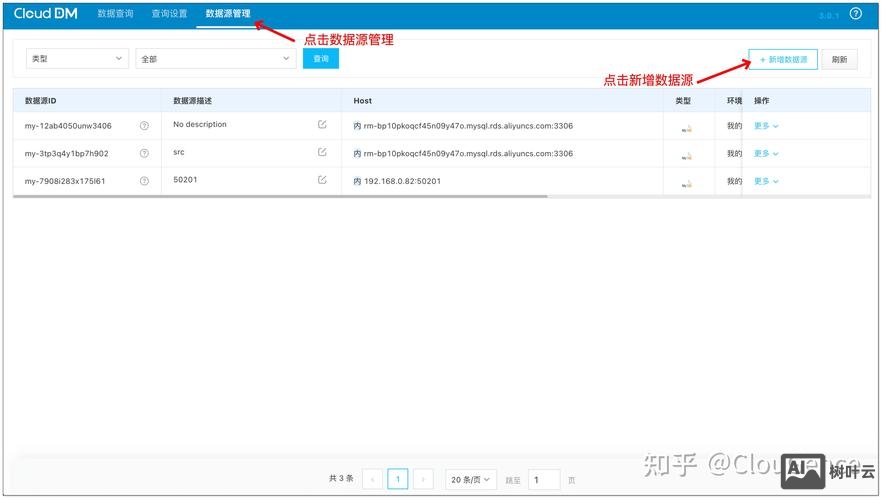Viewport: 883px width, 500px height.
Task: Click the 数据源描述 column header
Action: [193, 101]
